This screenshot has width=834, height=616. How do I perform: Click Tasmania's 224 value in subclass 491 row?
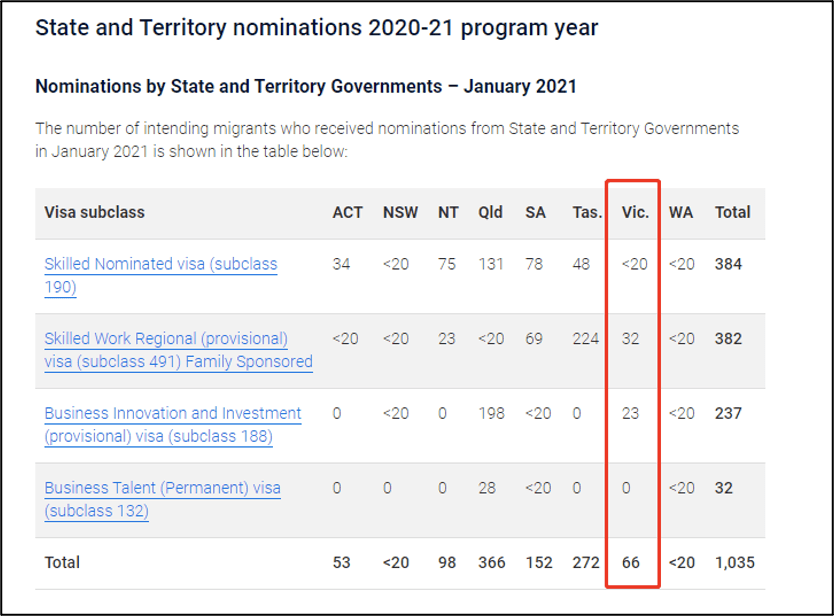(x=586, y=338)
